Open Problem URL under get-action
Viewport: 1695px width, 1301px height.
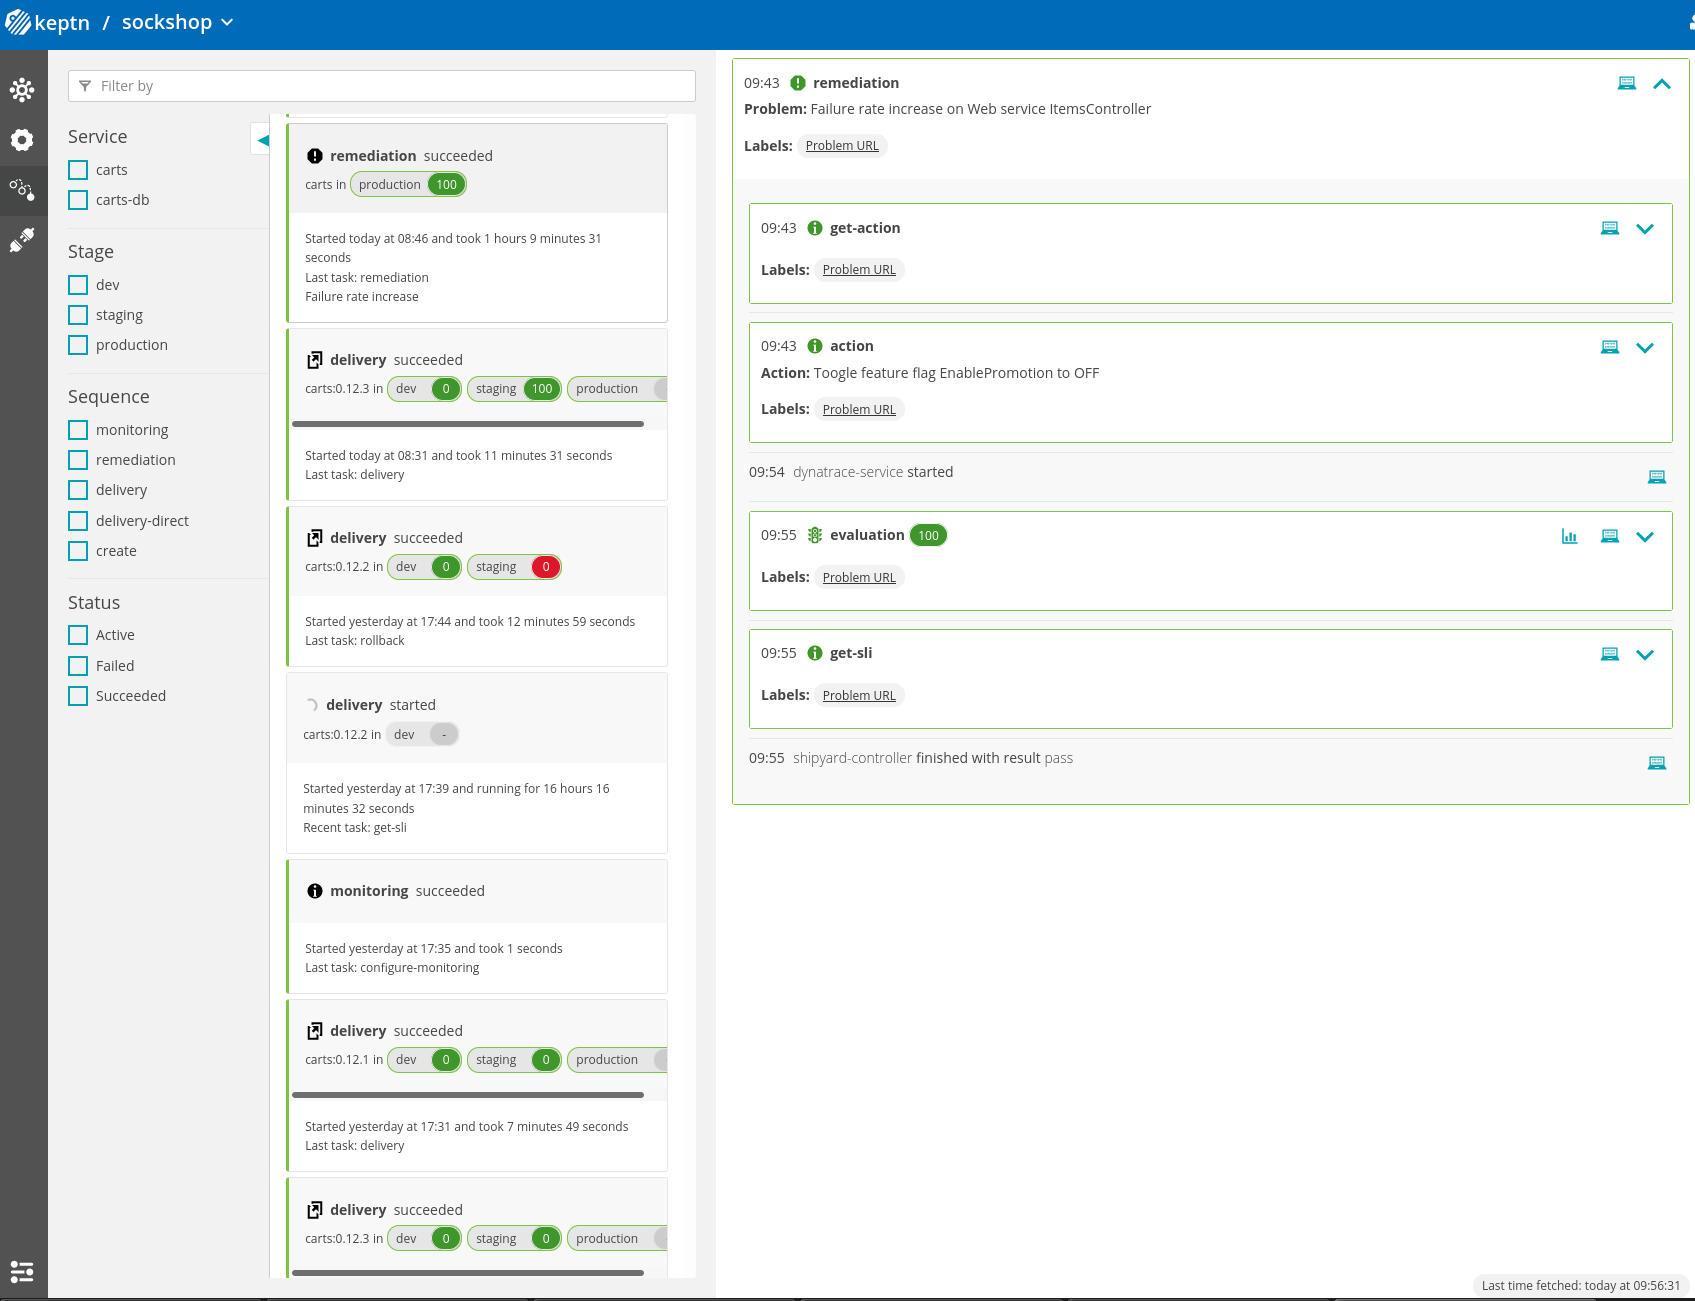(x=859, y=270)
